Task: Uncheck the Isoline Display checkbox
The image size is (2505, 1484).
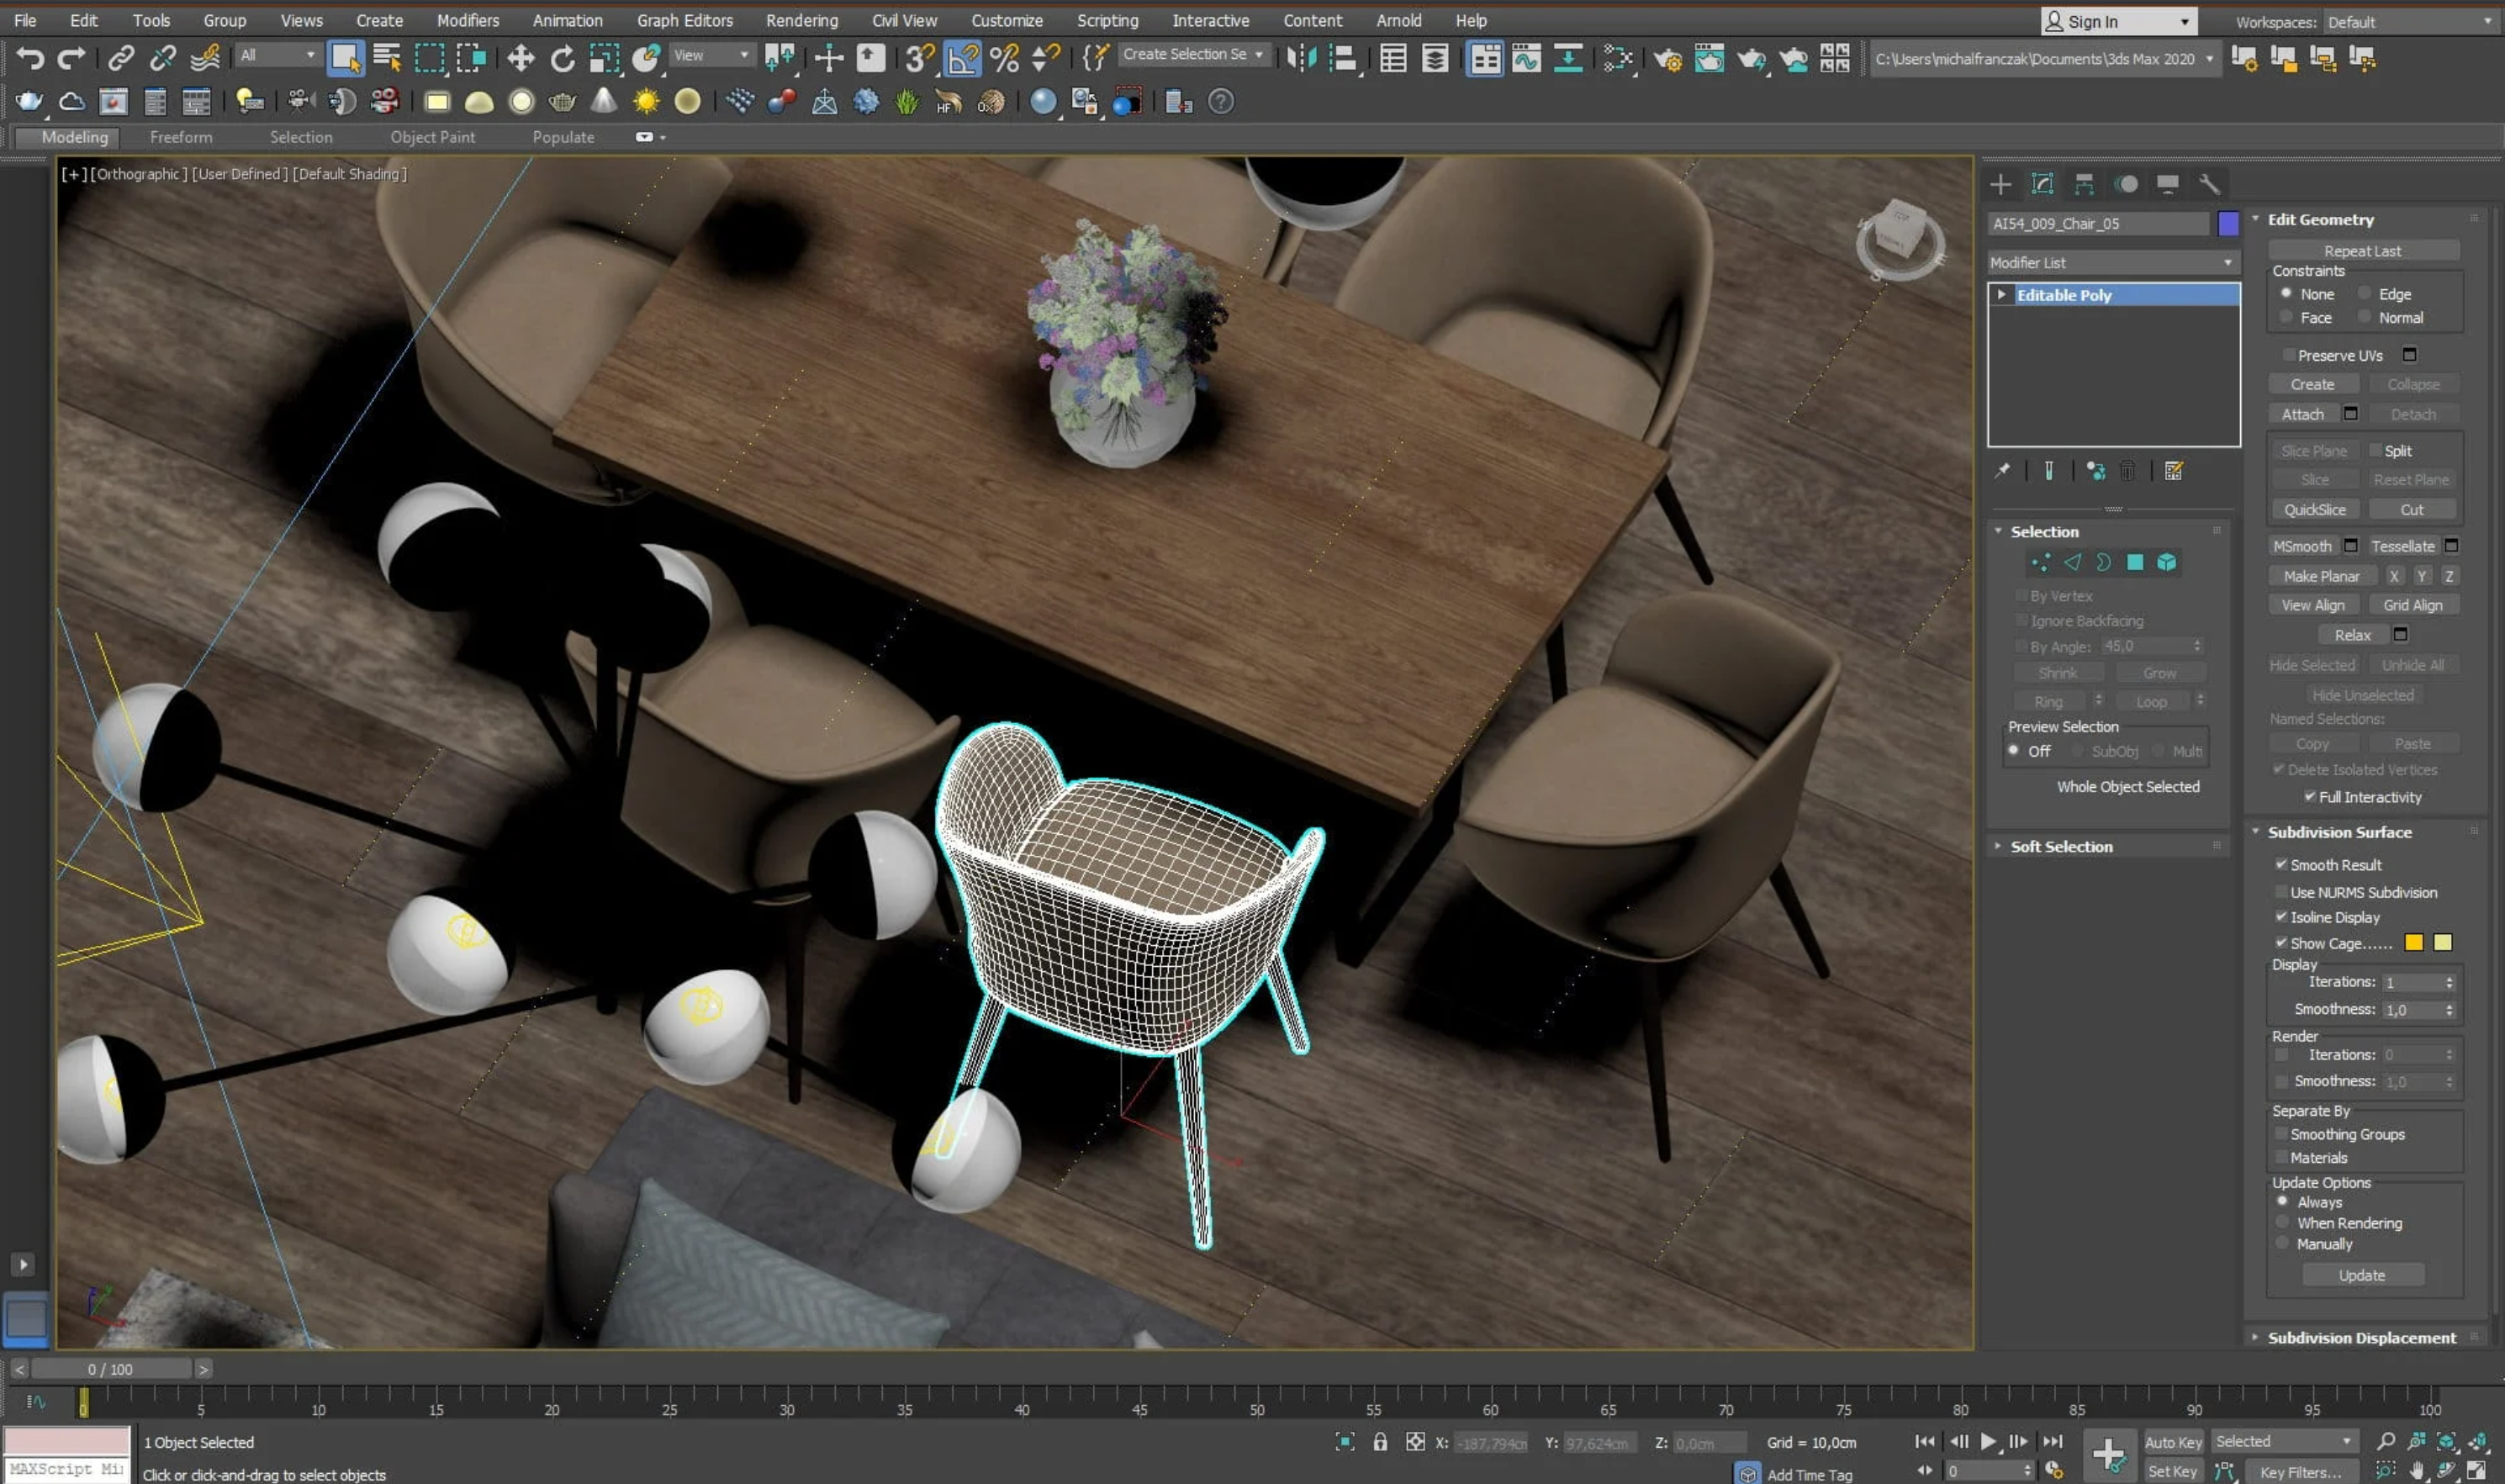Action: (2281, 917)
